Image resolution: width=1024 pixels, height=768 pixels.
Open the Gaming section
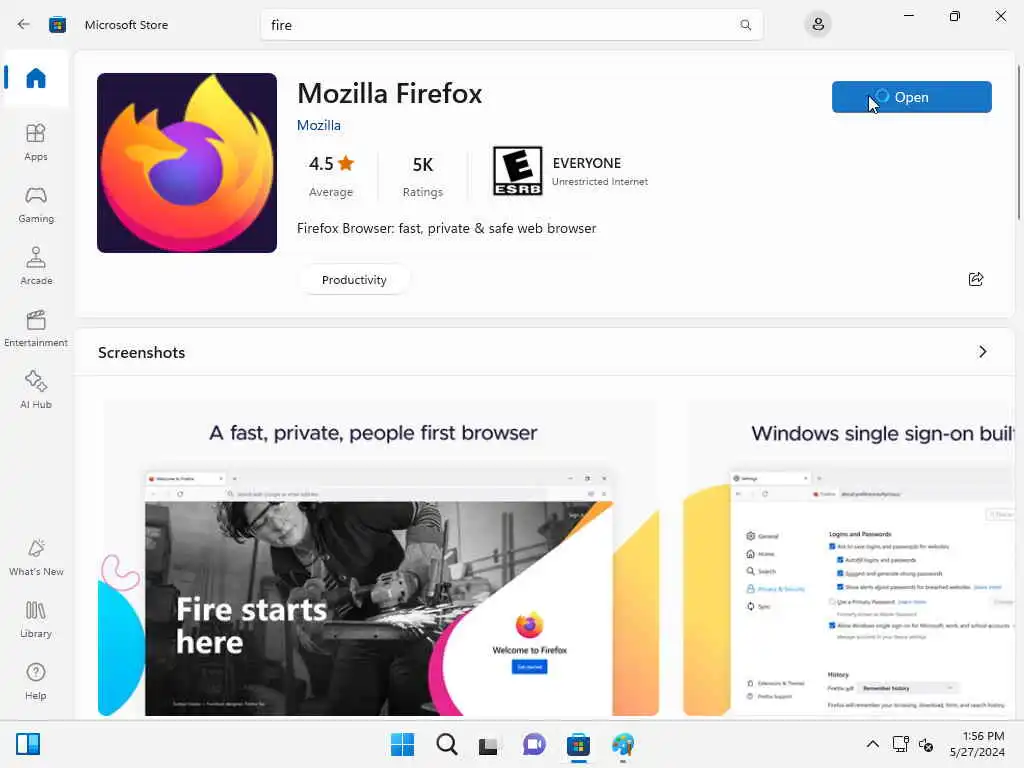36,204
